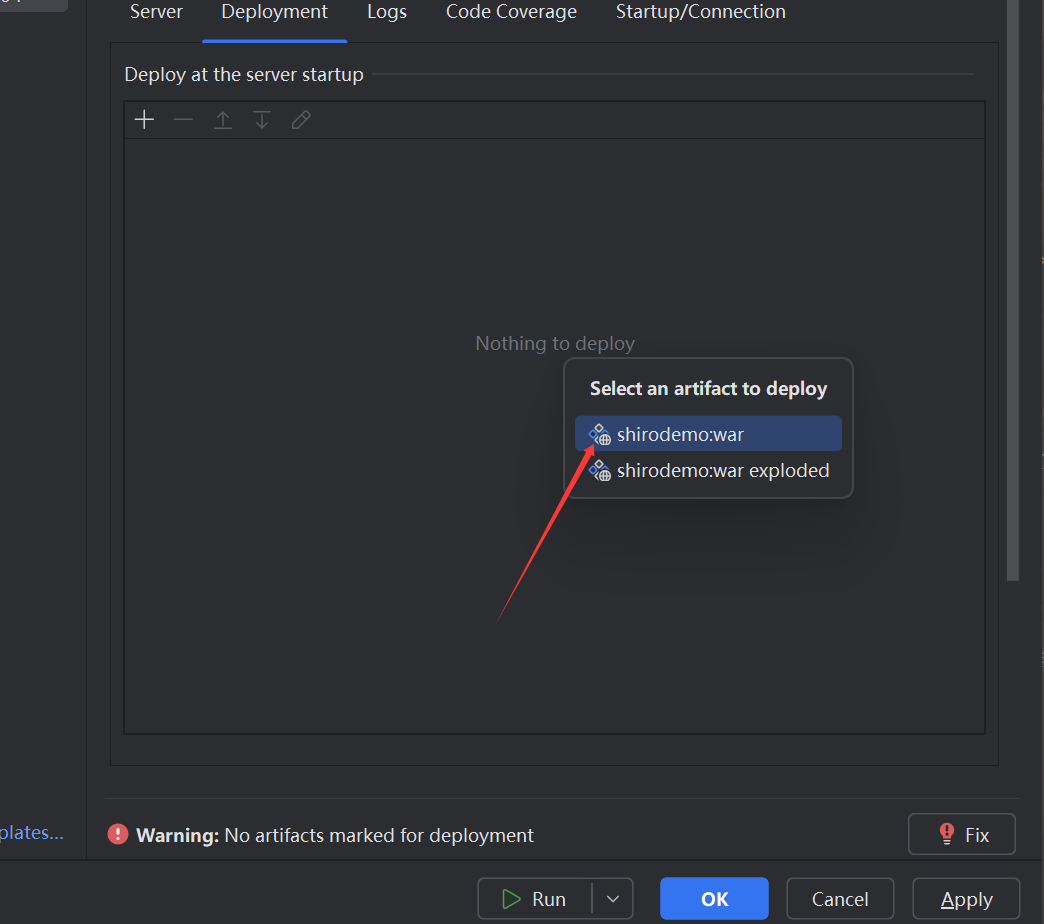Switch to the Server tab
The height and width of the screenshot is (924, 1044).
click(x=156, y=13)
